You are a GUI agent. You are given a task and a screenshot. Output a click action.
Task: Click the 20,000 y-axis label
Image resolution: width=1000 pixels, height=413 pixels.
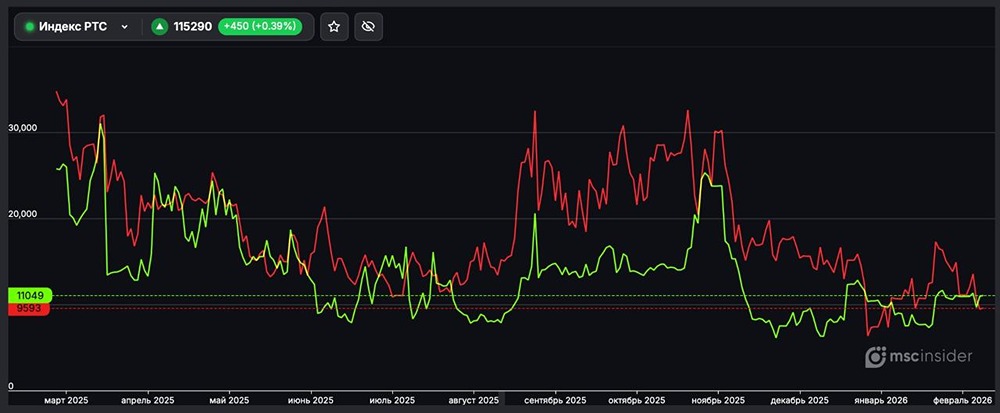click(x=22, y=215)
